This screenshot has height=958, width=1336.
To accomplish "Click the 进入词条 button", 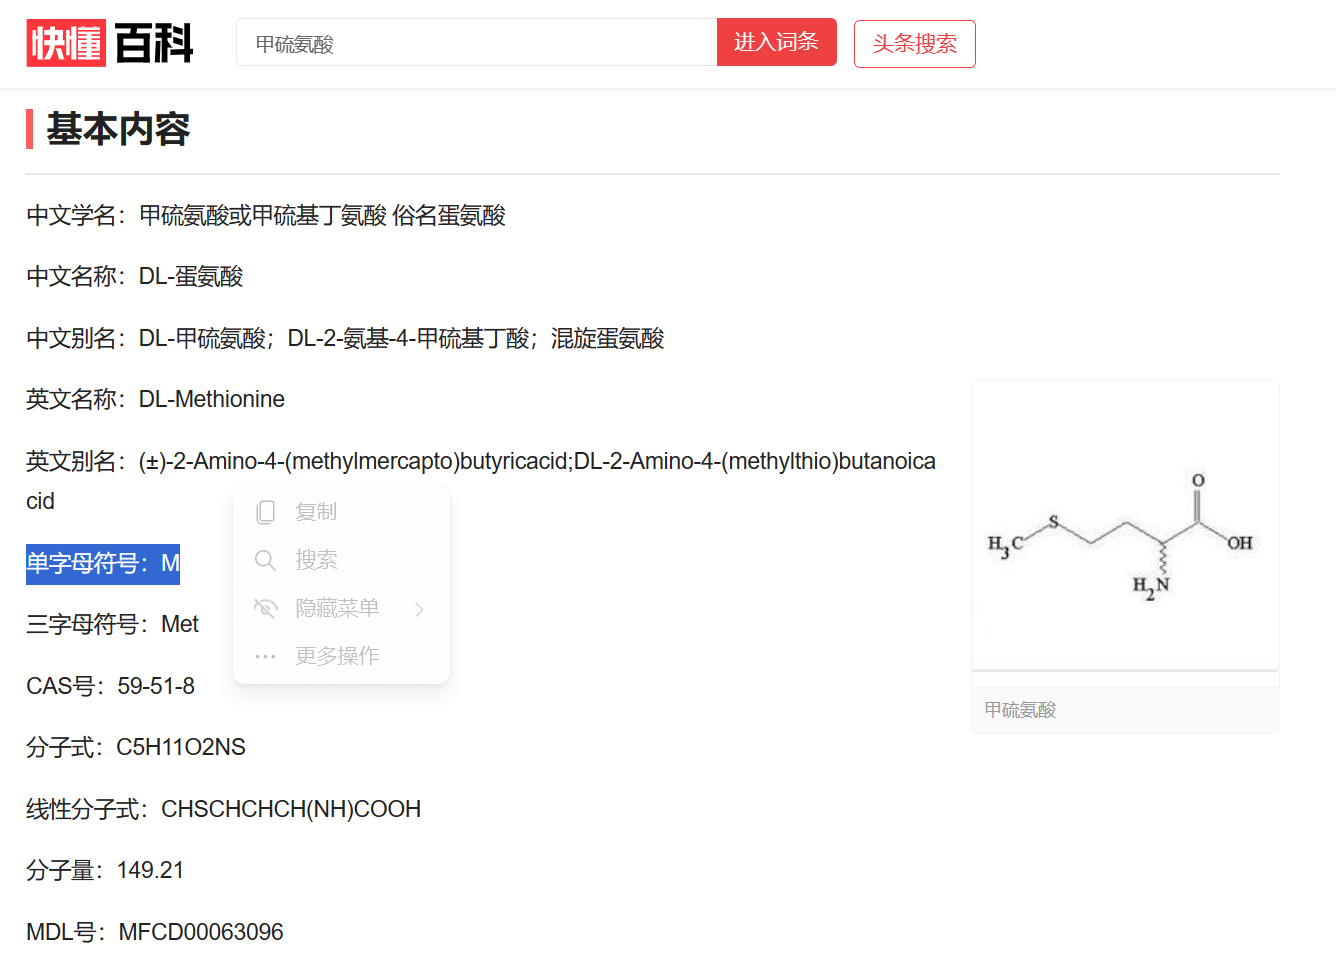I will 776,42.
